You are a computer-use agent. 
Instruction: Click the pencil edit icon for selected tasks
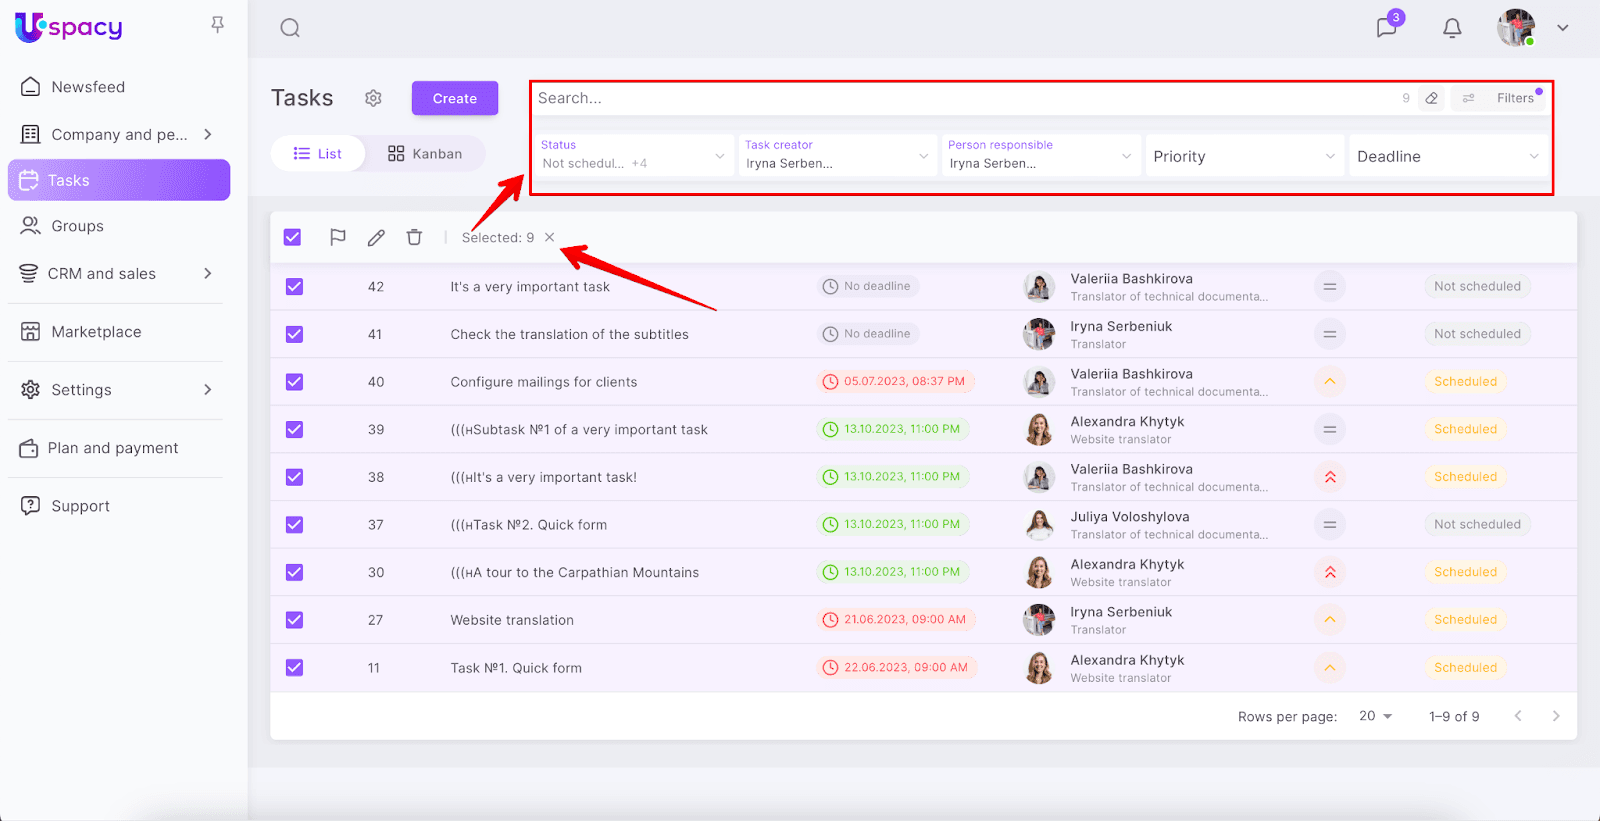click(x=376, y=237)
